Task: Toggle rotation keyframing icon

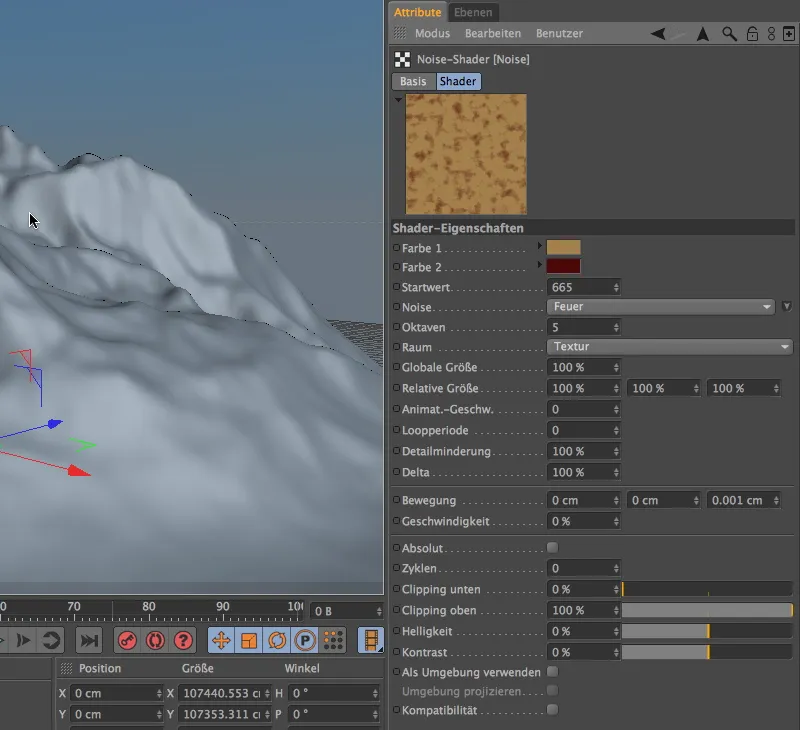Action: click(x=277, y=640)
